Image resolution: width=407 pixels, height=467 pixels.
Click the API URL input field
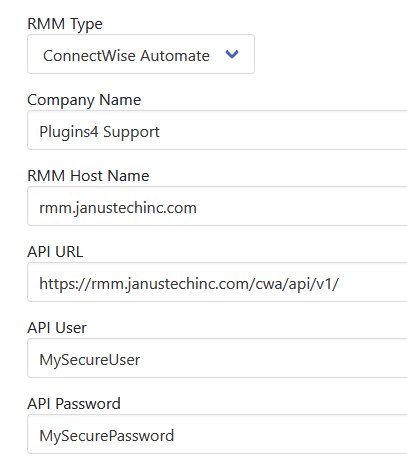tap(217, 282)
